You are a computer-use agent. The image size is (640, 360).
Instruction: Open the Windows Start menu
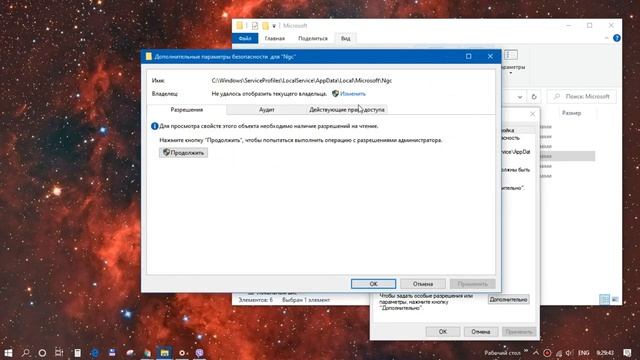(8, 352)
